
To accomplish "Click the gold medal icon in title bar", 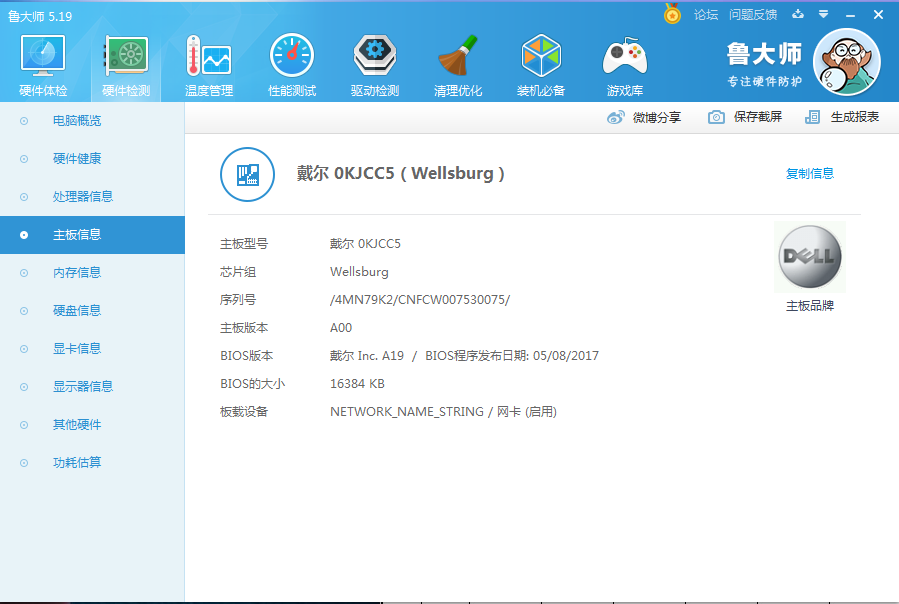I will pyautogui.click(x=673, y=14).
